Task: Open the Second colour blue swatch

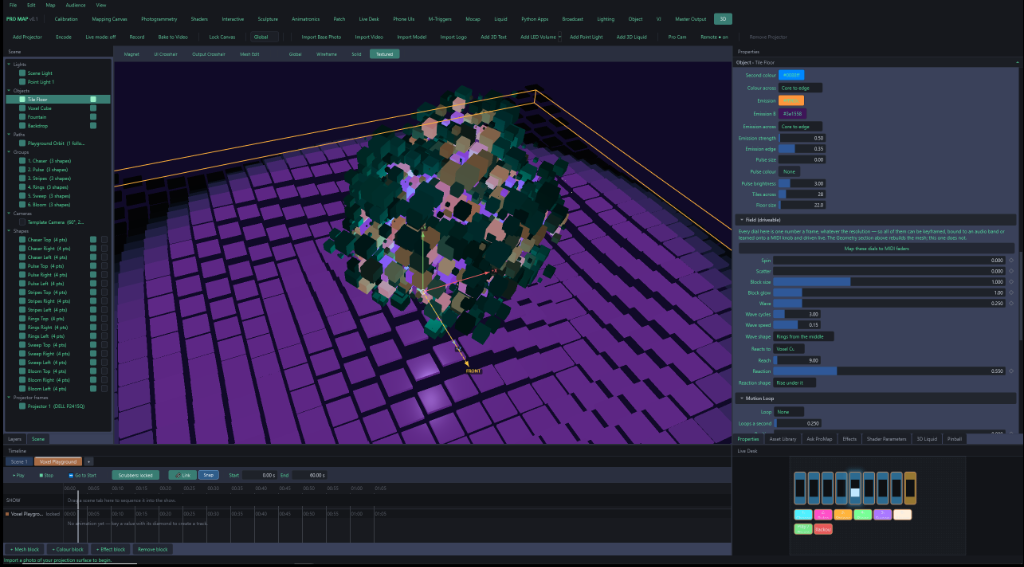Action: pos(791,75)
